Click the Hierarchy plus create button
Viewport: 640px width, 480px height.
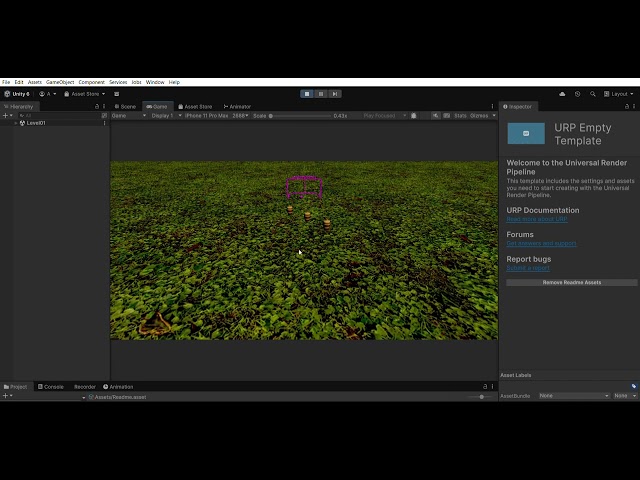click(6, 116)
